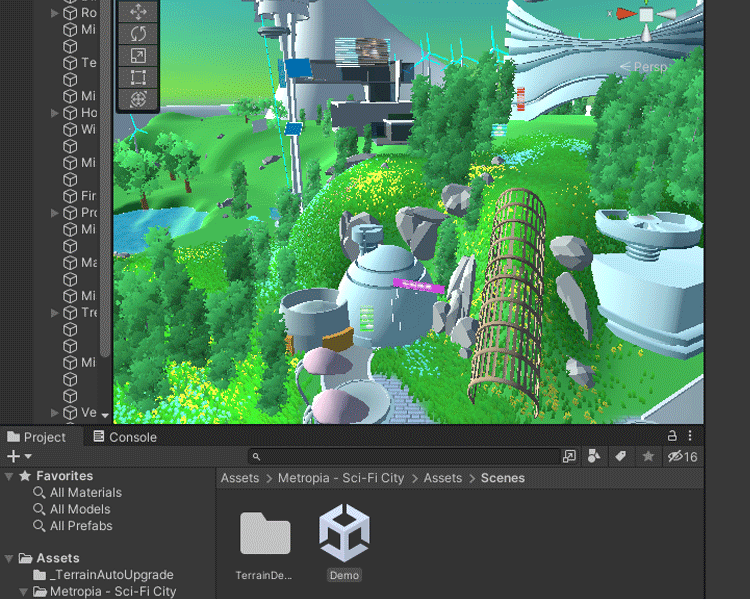Switch to the Console tab
This screenshot has height=614, width=750.
click(125, 437)
